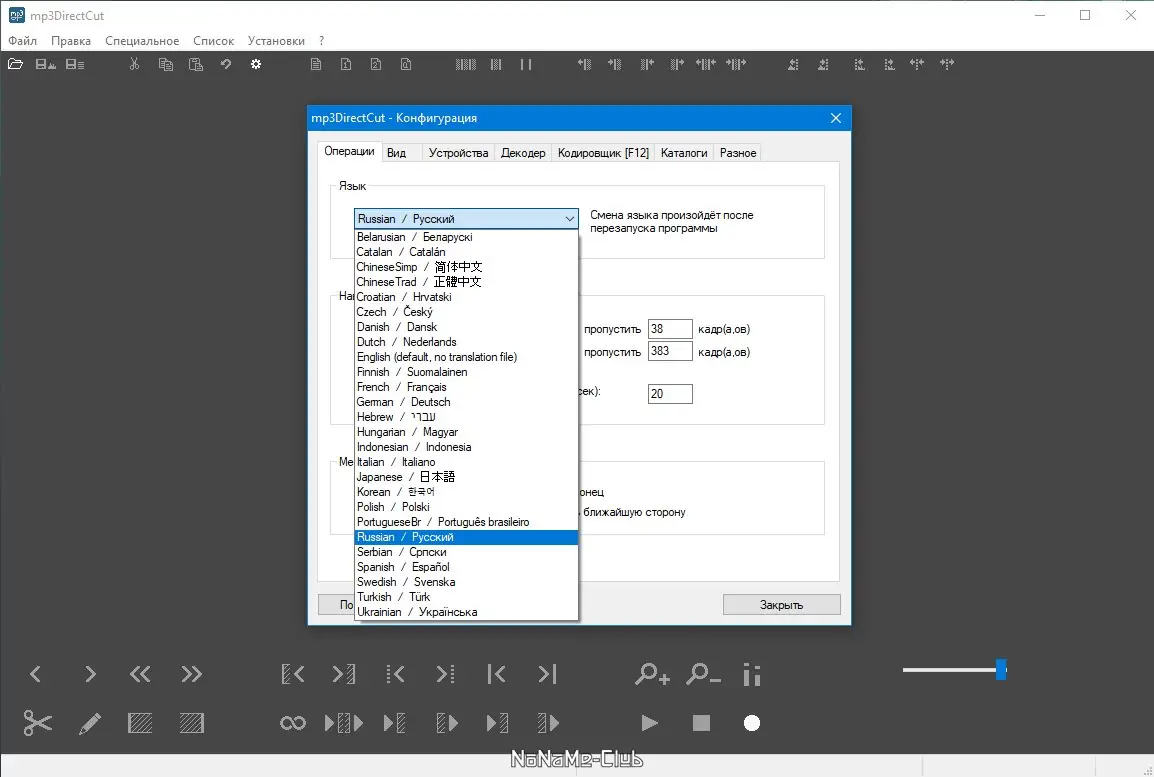The image size is (1154, 777).
Task: Choose Spanish / Español in the list
Action: coord(466,567)
